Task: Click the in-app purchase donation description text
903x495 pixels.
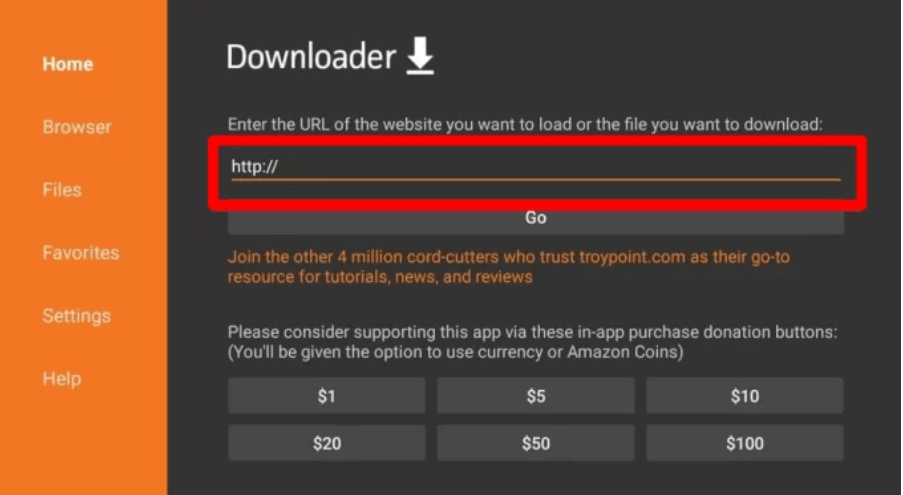Action: pos(532,332)
